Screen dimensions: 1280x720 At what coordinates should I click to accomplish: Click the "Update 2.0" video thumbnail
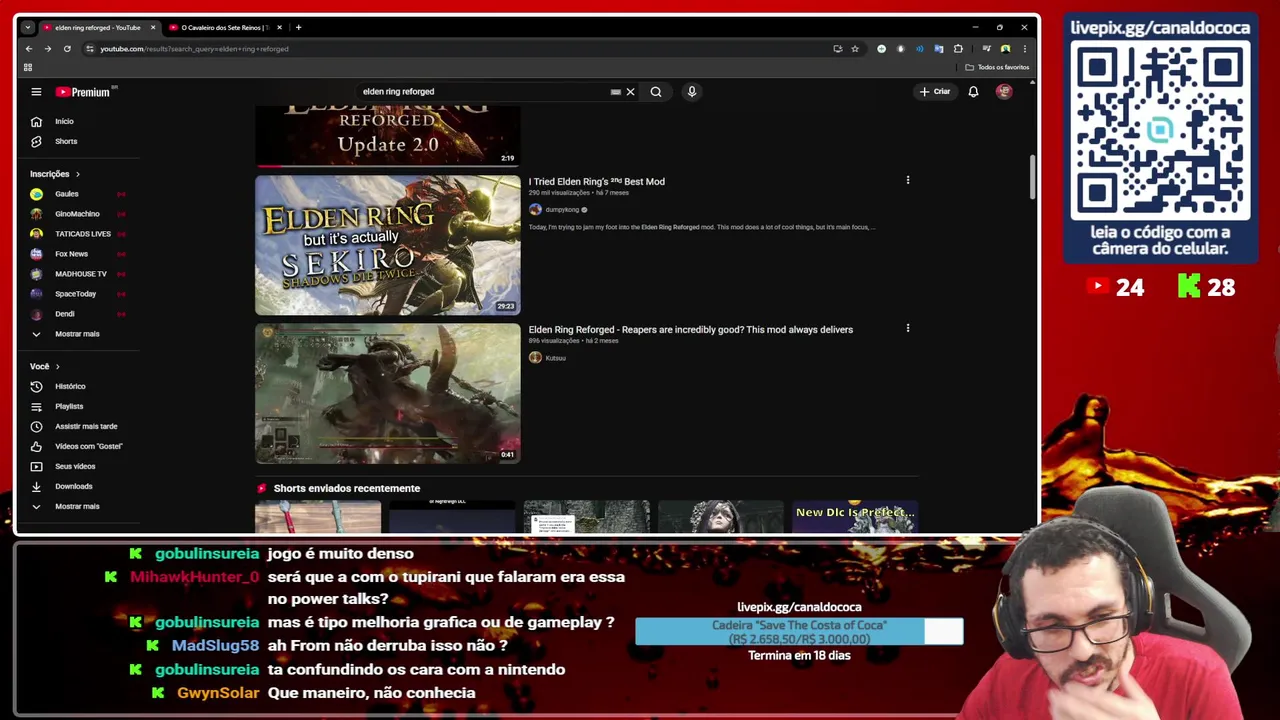tap(388, 136)
